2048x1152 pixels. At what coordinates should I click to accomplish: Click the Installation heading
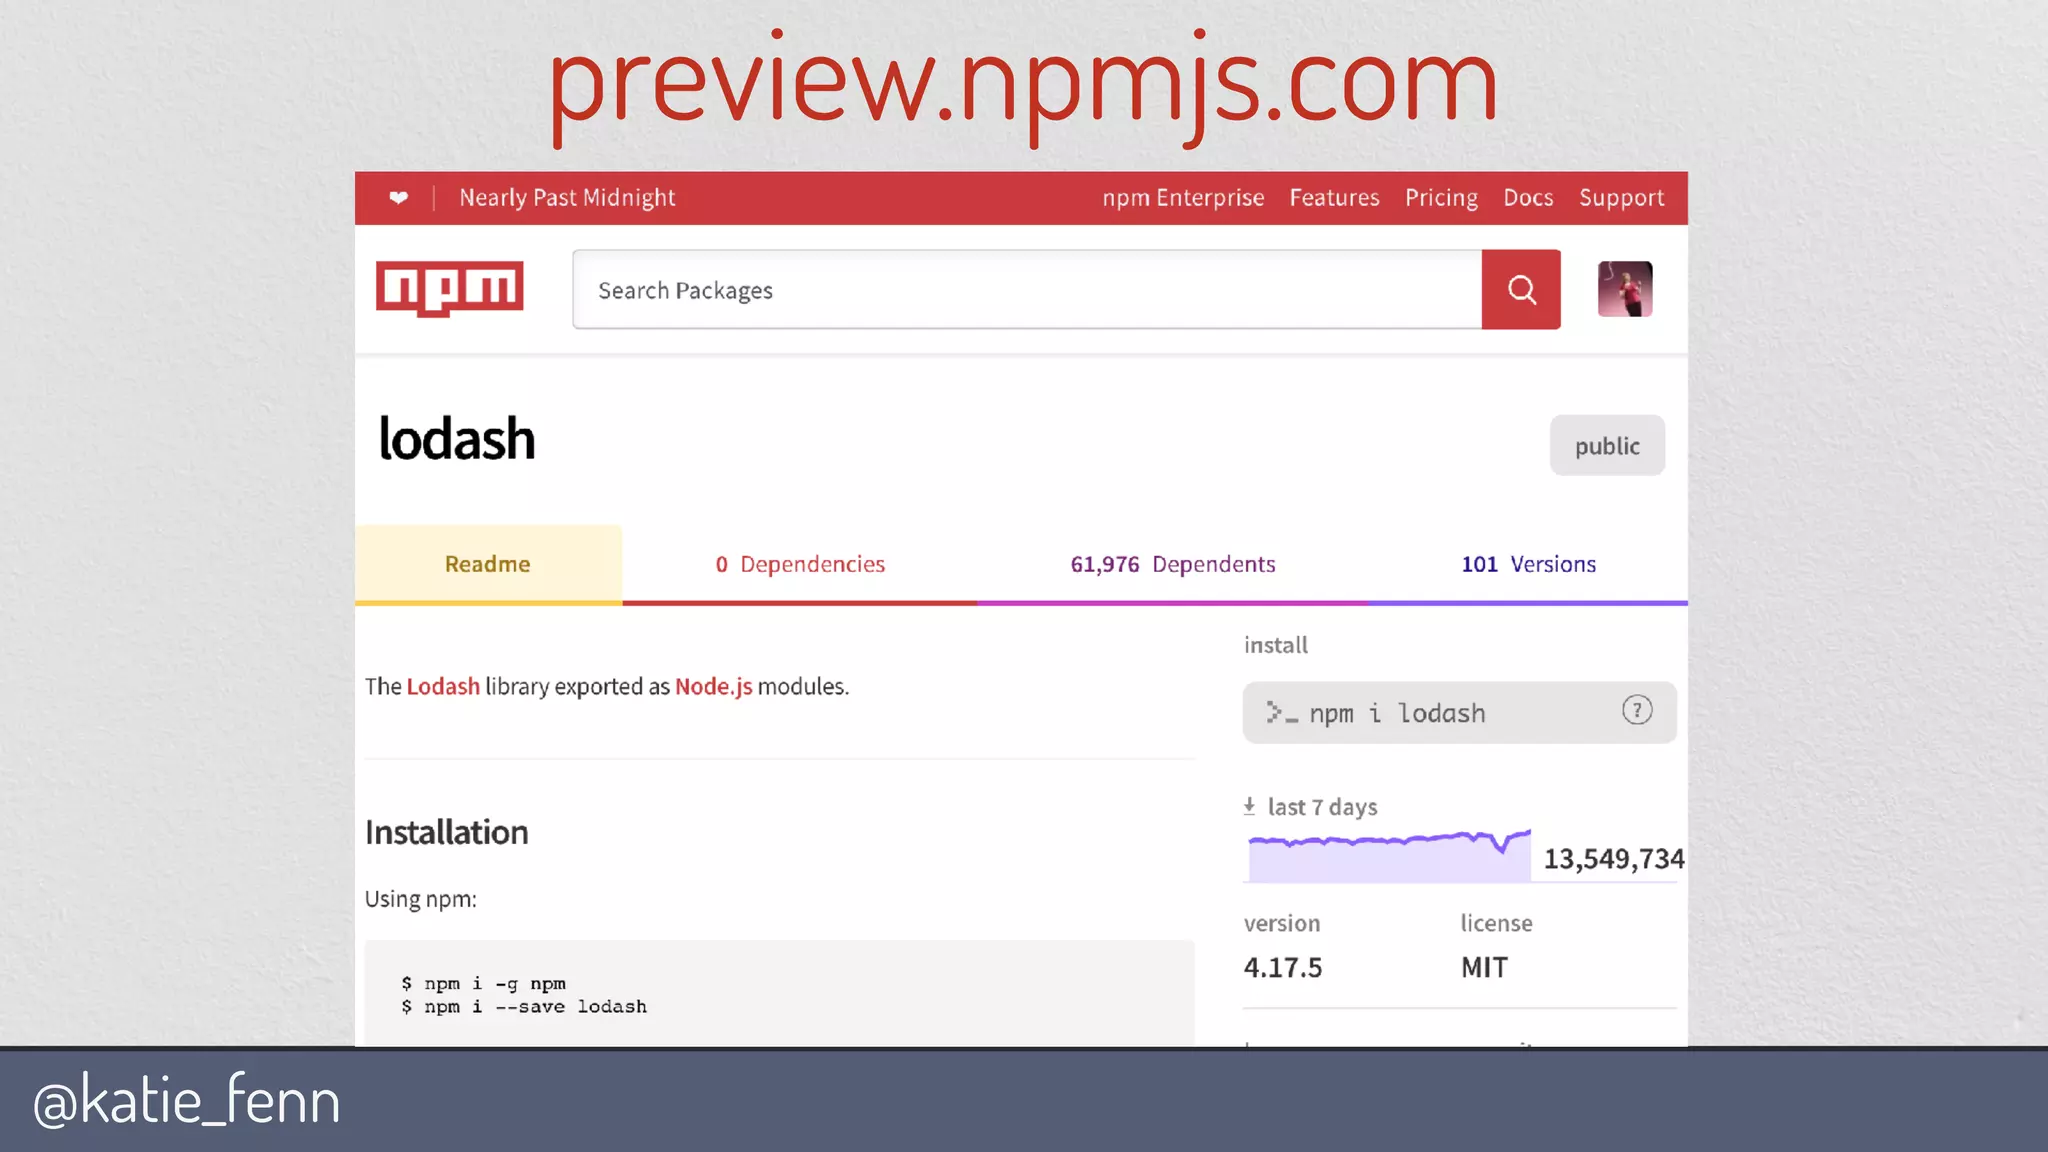(x=446, y=832)
